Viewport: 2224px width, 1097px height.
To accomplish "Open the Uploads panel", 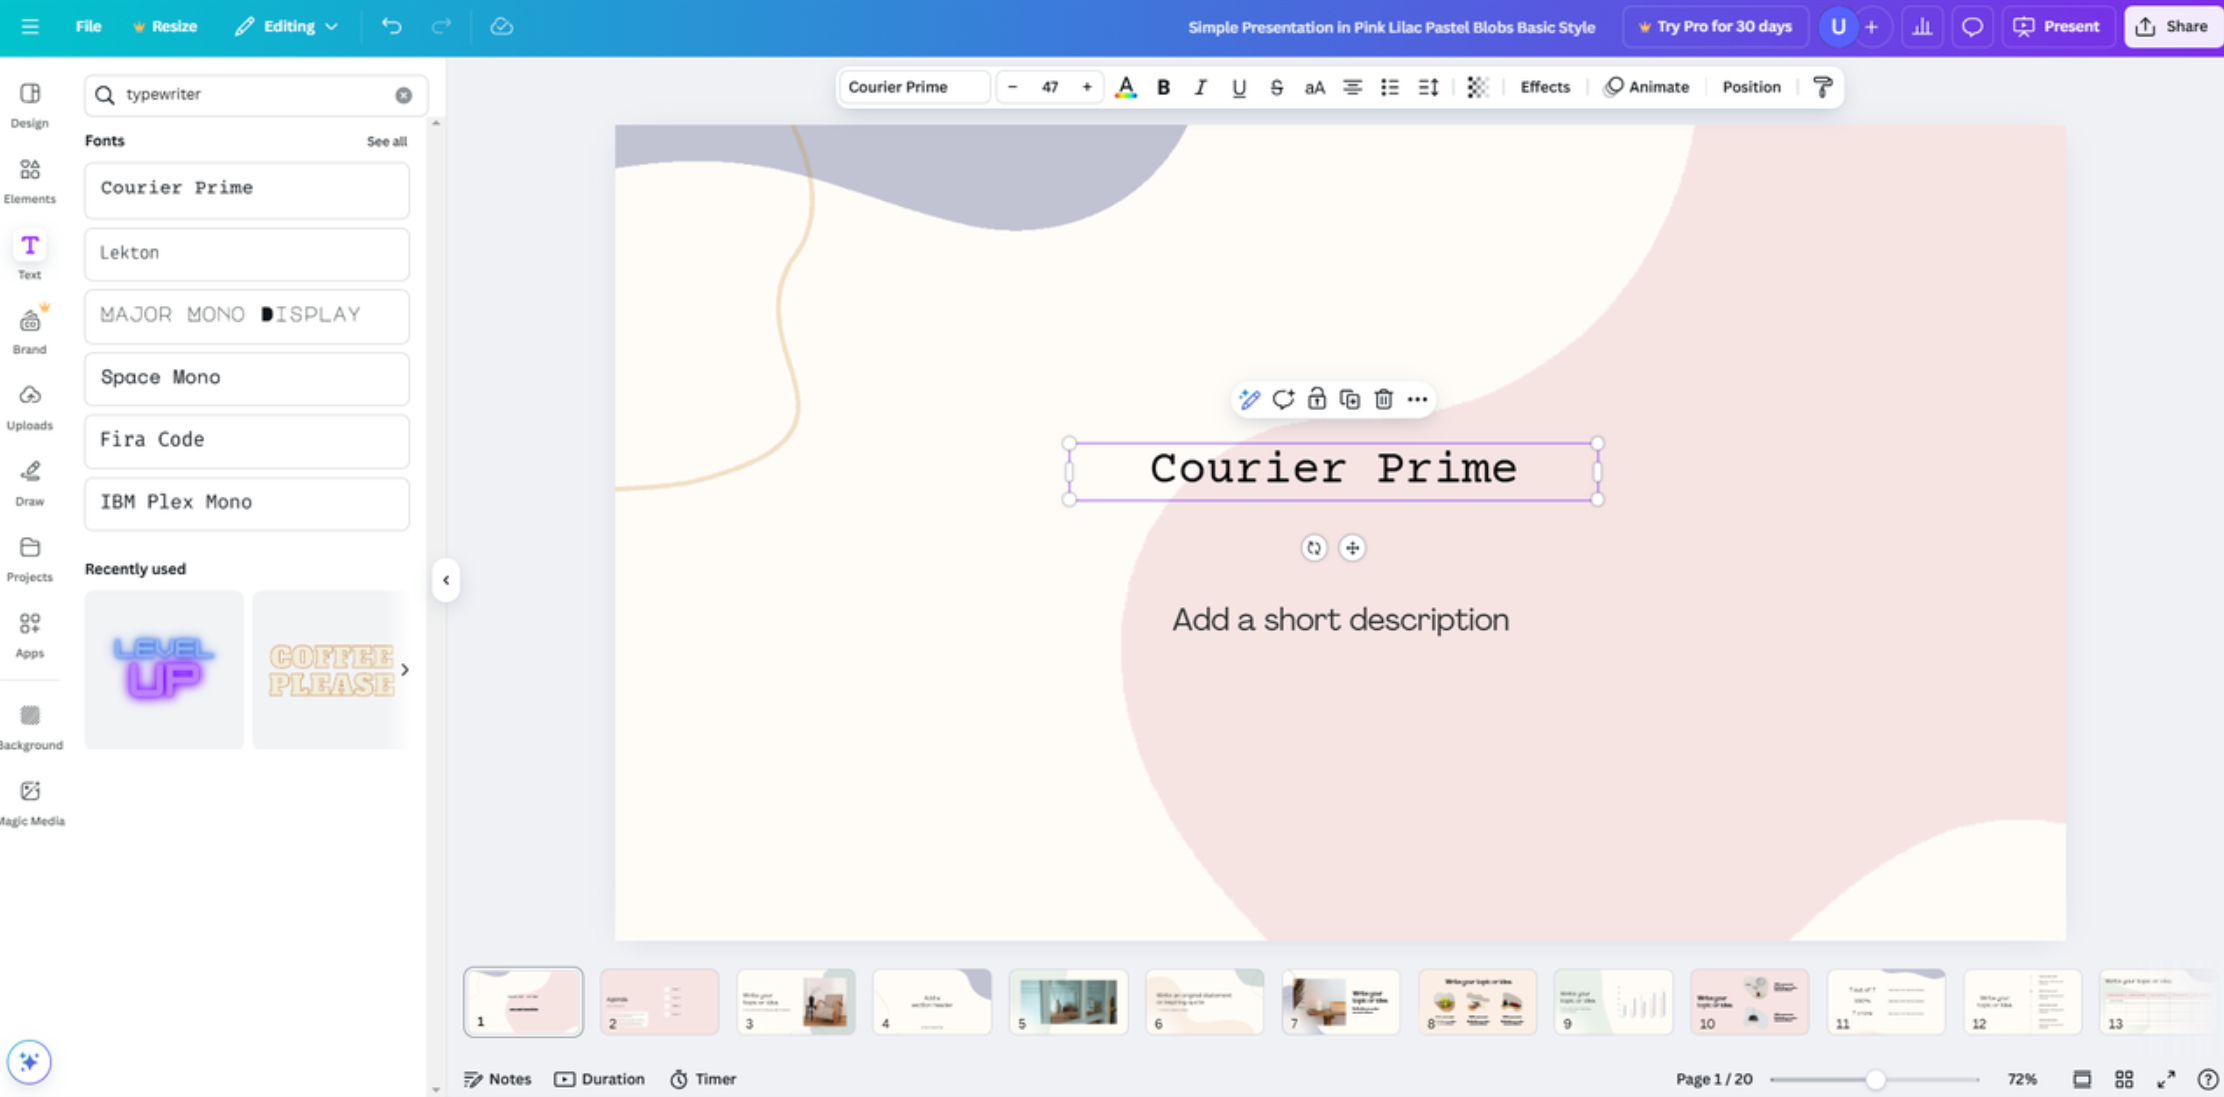I will click(x=30, y=405).
